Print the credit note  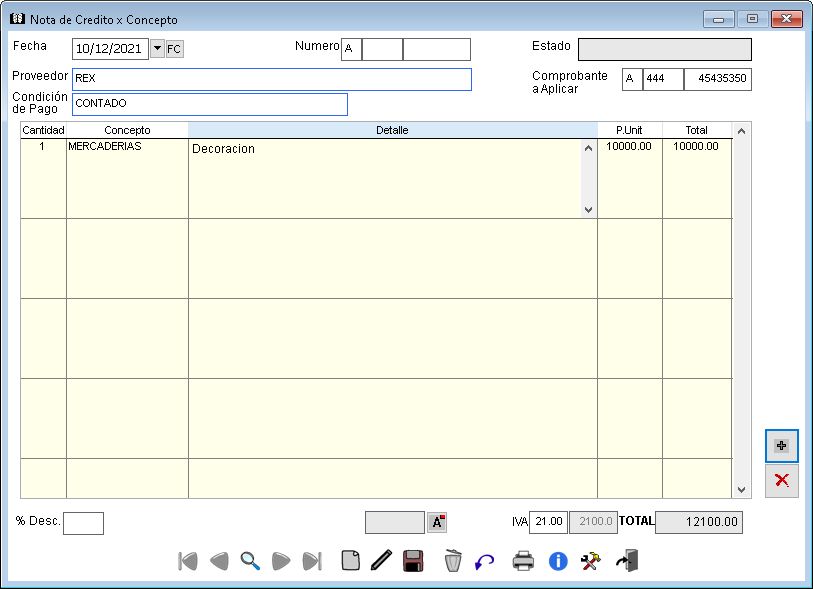523,561
